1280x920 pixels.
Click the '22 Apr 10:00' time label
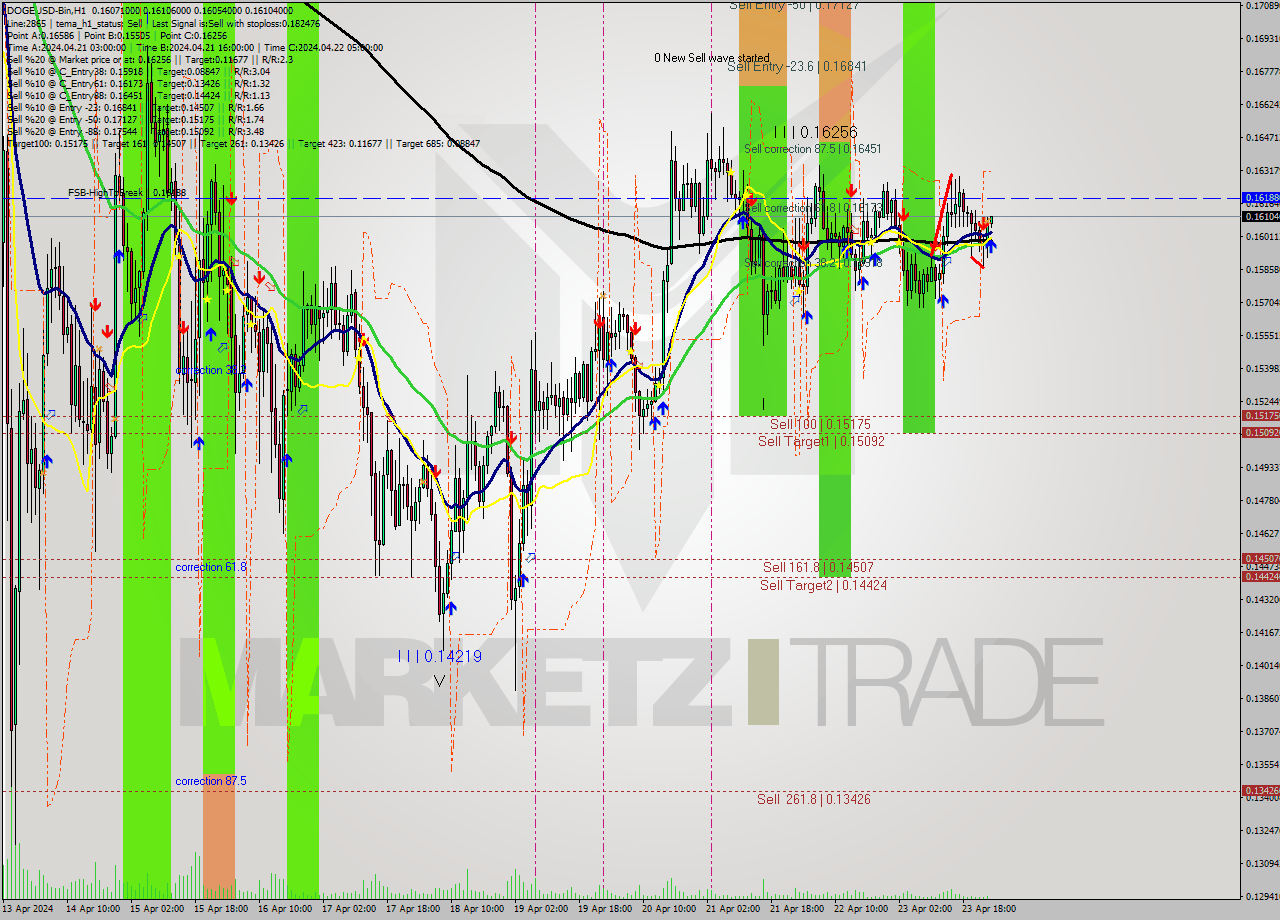[861, 909]
